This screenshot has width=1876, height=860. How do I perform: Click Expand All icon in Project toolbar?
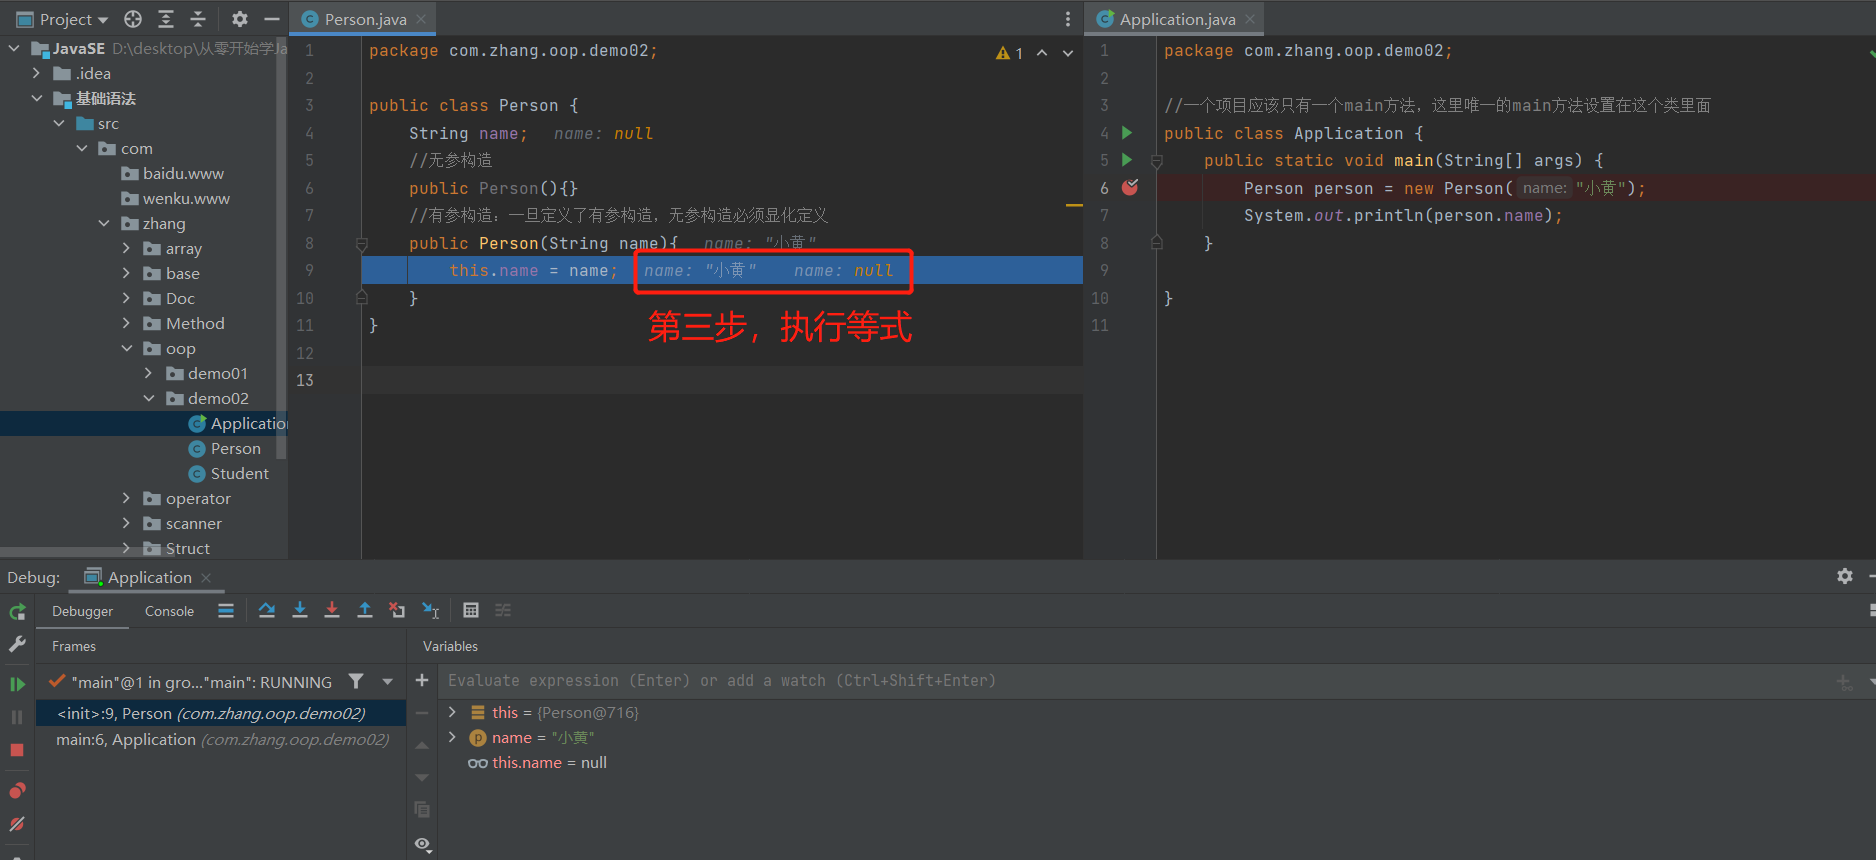166,19
